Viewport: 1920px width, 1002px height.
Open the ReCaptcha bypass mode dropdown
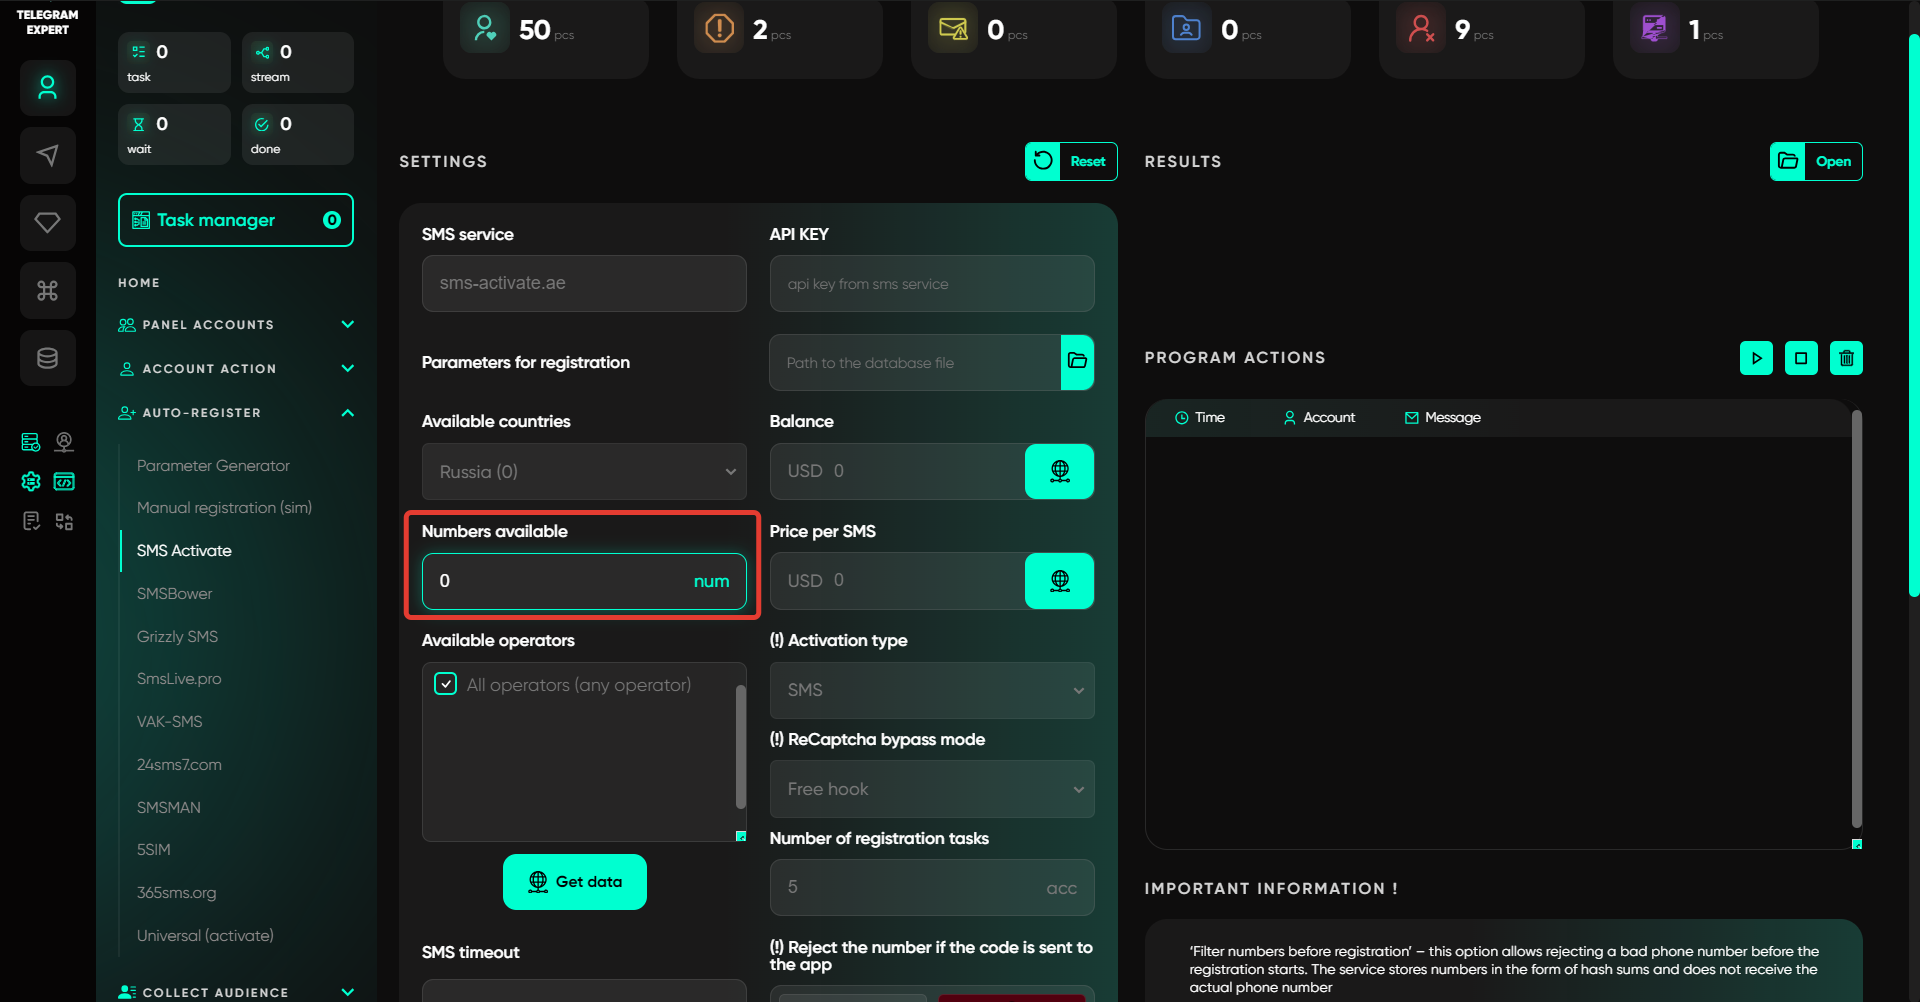click(x=931, y=789)
